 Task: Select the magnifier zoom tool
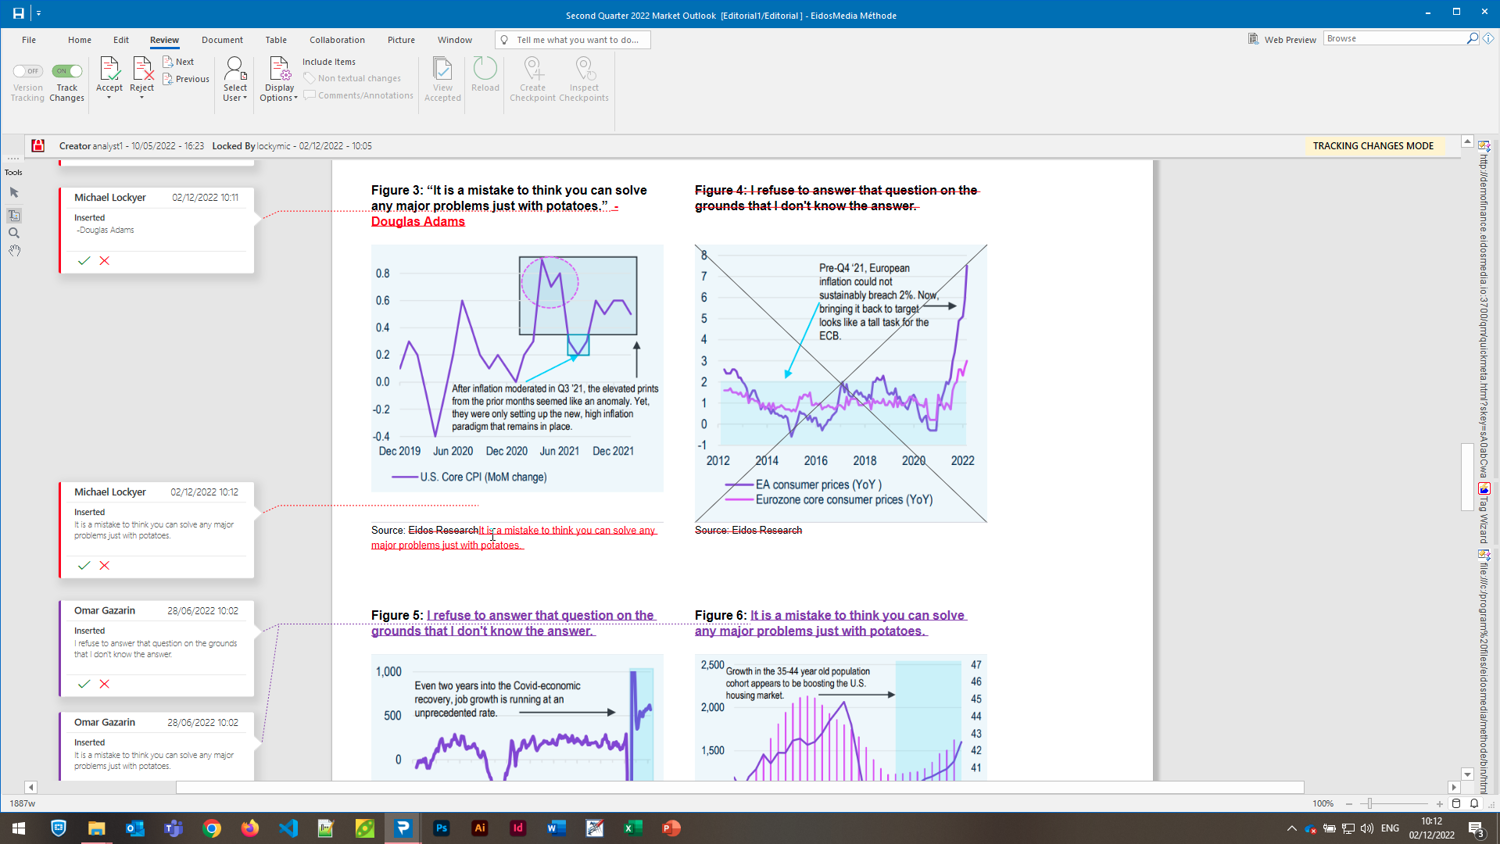pyautogui.click(x=14, y=233)
